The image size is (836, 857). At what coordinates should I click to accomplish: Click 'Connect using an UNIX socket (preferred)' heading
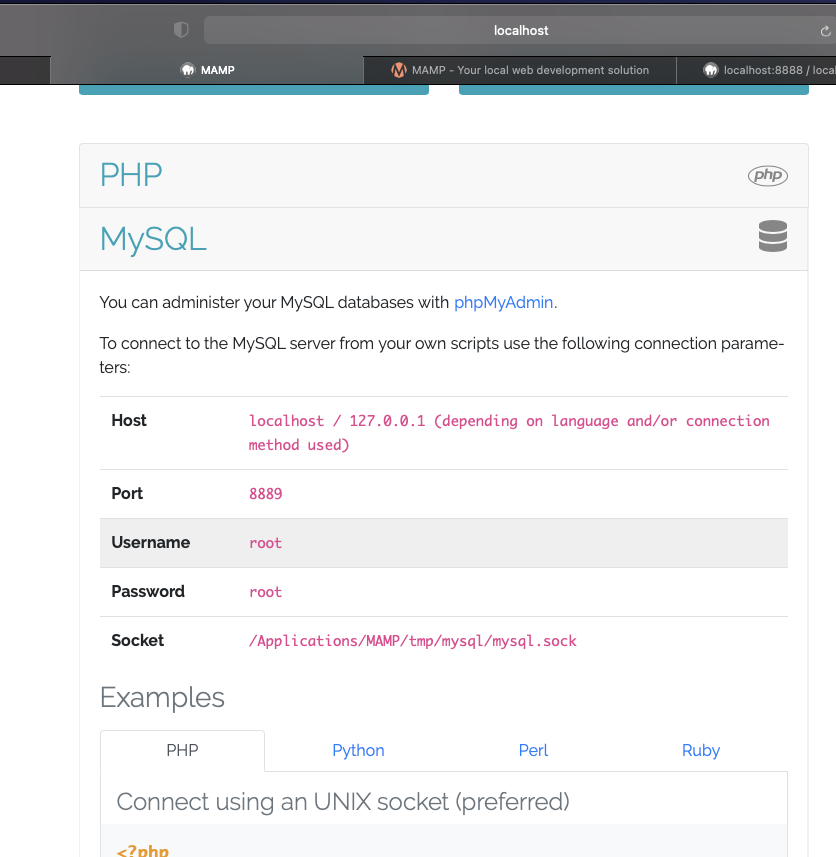point(343,802)
